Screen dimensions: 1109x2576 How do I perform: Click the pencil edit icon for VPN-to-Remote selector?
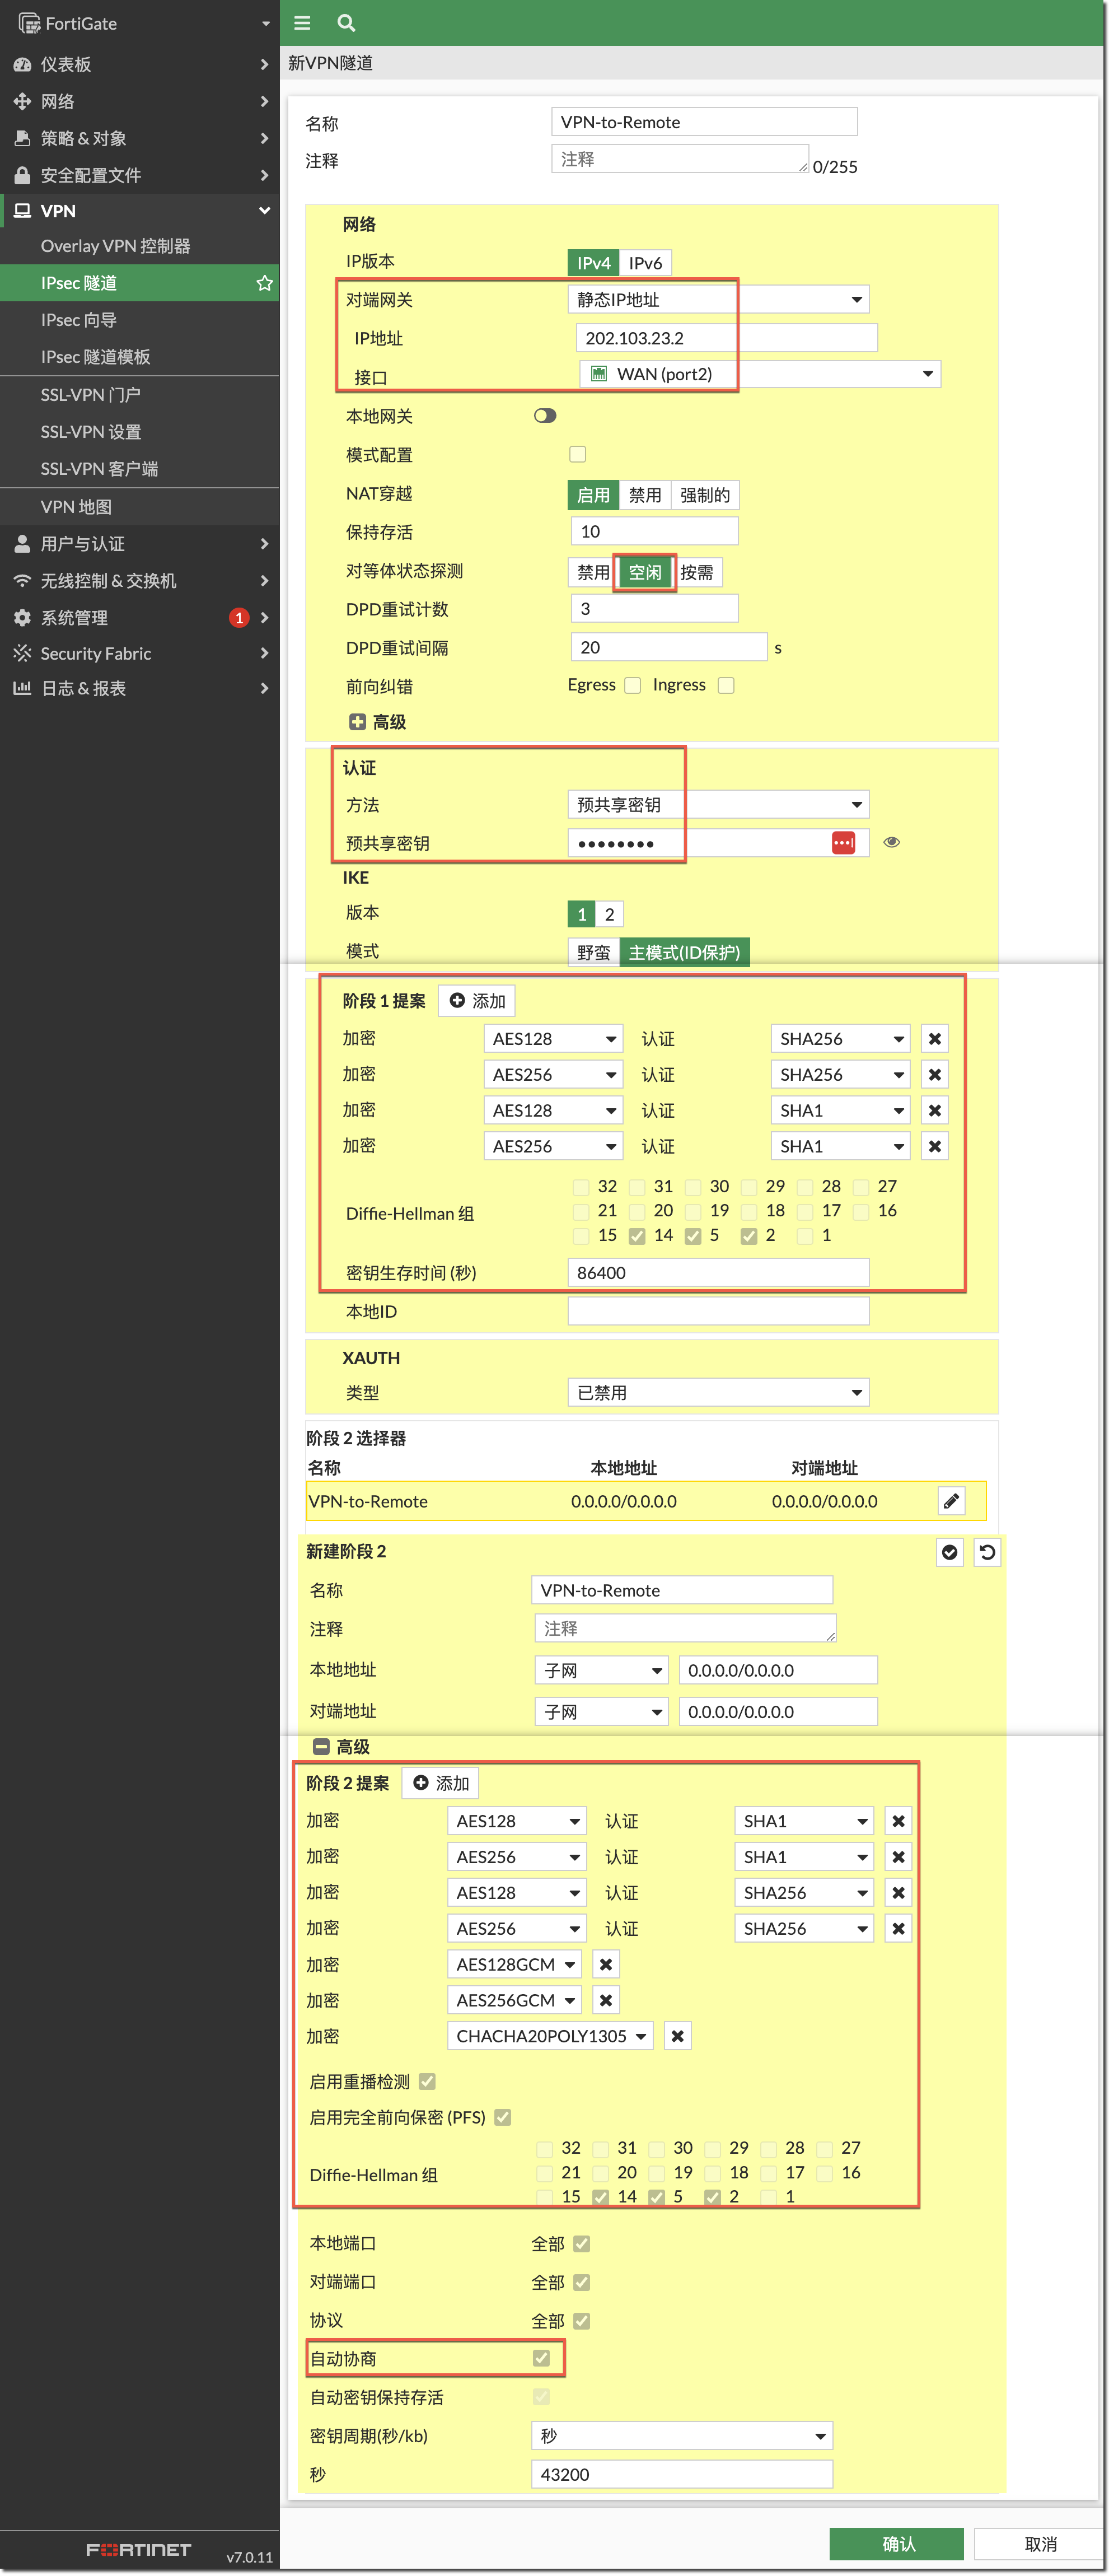coord(951,1500)
